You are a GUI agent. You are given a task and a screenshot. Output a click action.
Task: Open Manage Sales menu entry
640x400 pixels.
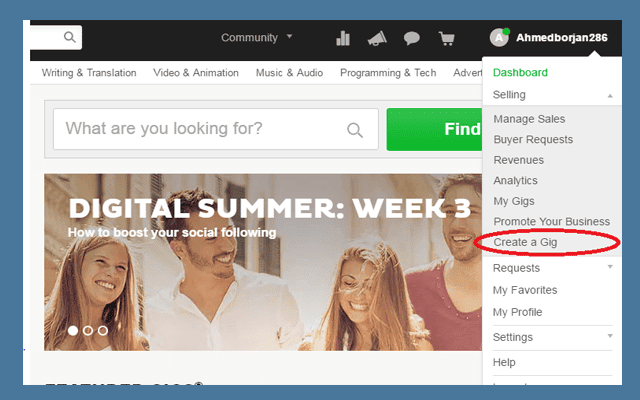click(529, 119)
